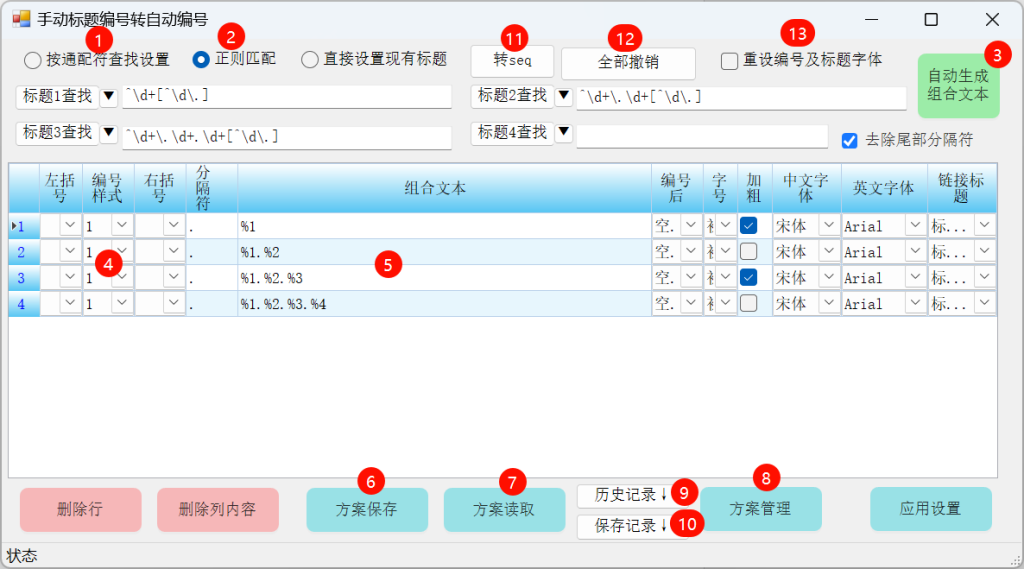Viewport: 1024px width, 569px height.
Task: Open 方案管理 button
Action: point(761,509)
